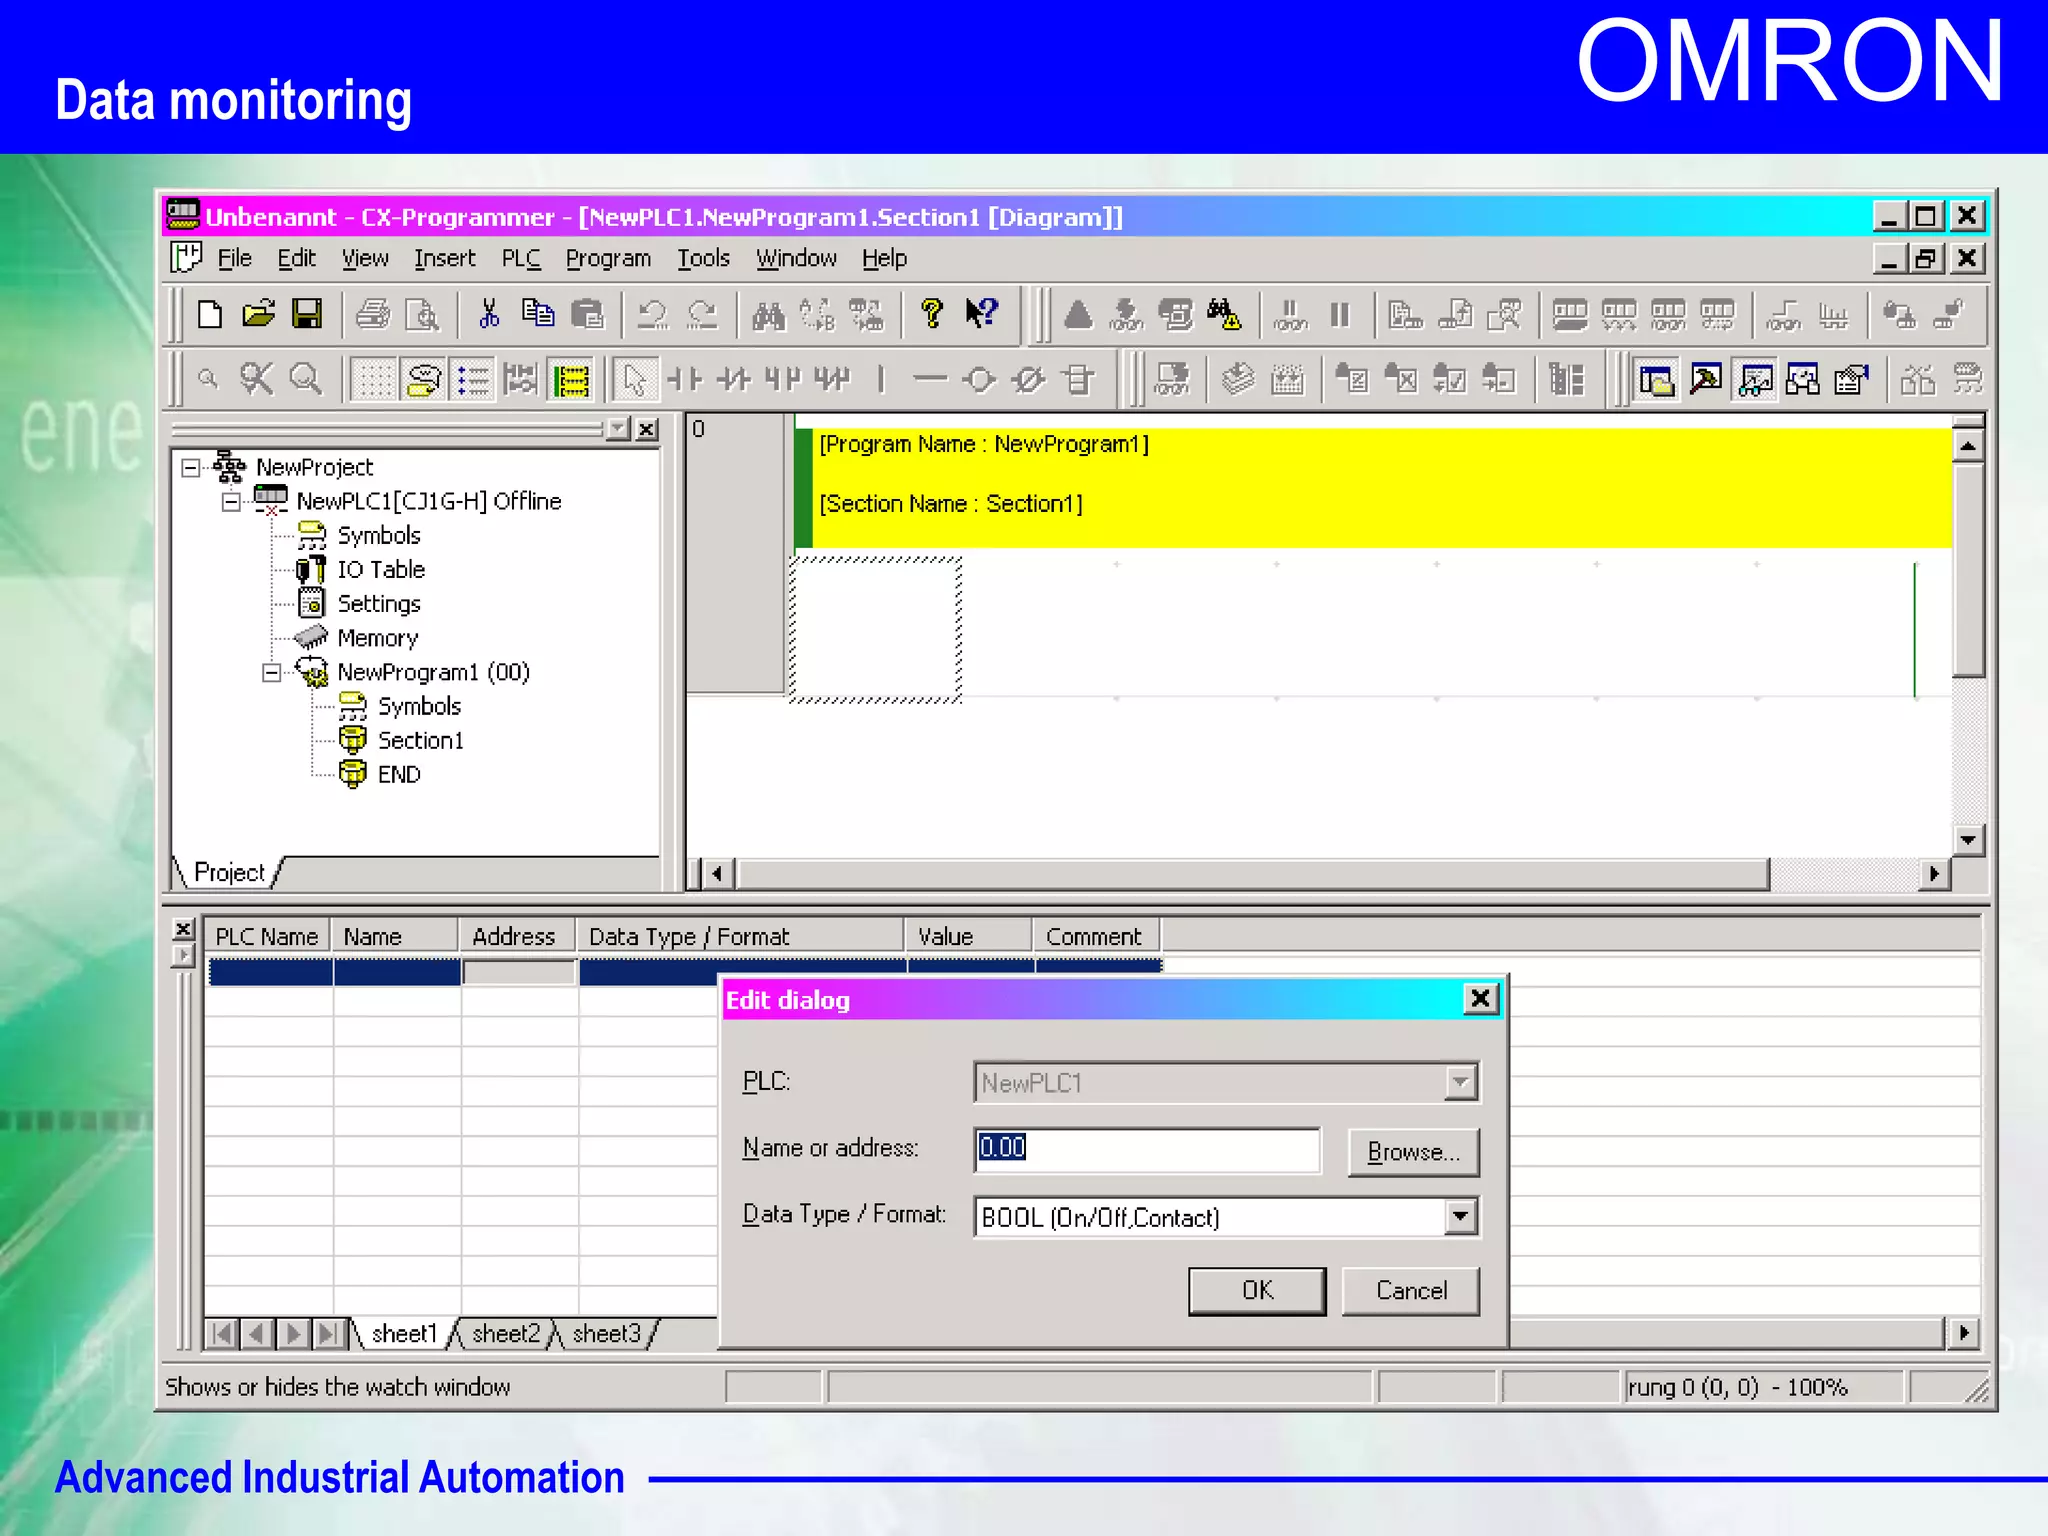Select the New Closed Contact tool
The width and height of the screenshot is (2048, 1536).
click(x=735, y=379)
